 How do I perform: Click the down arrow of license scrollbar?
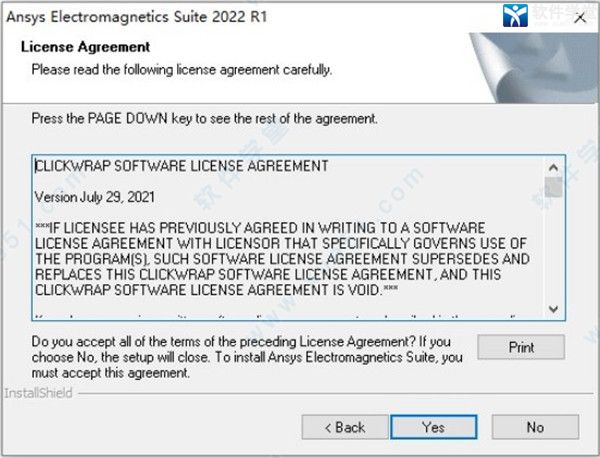pos(553,308)
